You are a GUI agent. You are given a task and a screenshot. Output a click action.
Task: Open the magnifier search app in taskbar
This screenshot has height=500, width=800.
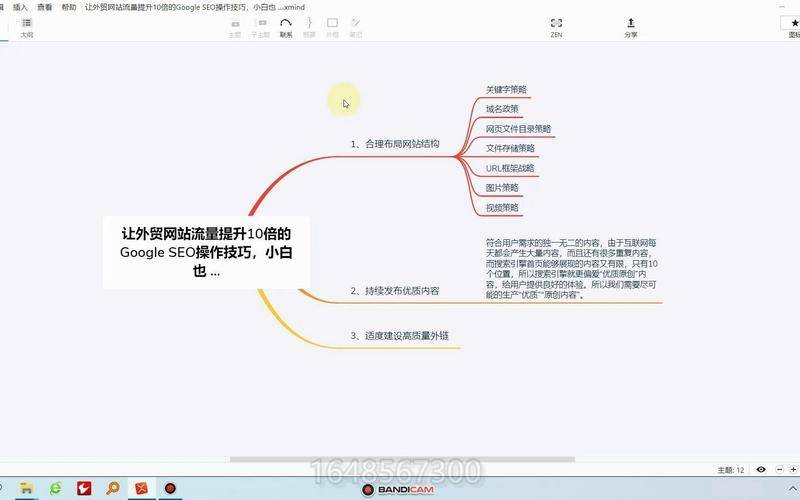(x=113, y=488)
